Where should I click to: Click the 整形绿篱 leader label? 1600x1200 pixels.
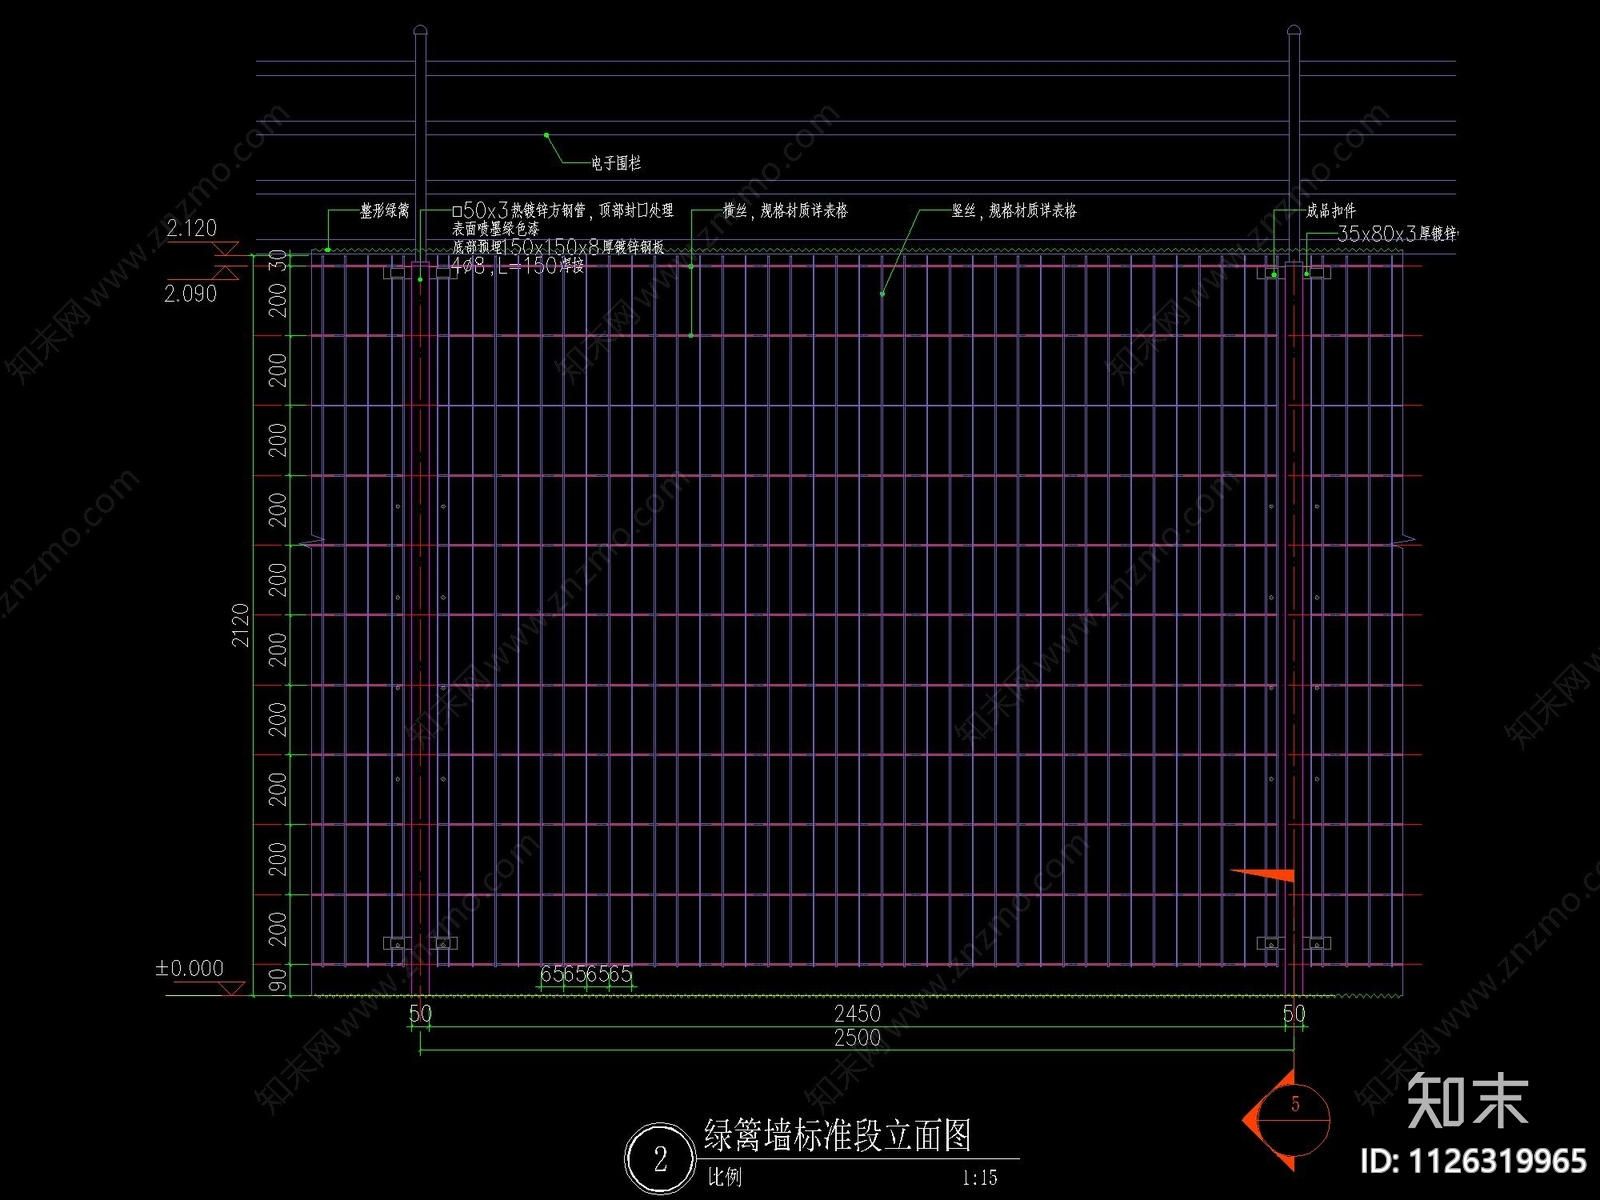[x=385, y=211]
